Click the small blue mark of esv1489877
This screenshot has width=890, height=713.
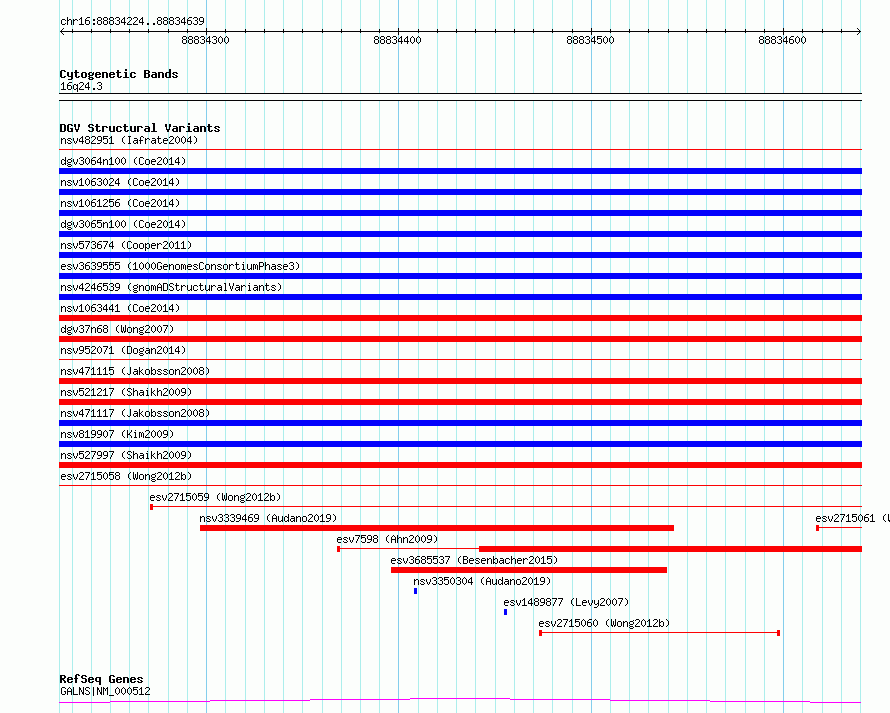(505, 612)
